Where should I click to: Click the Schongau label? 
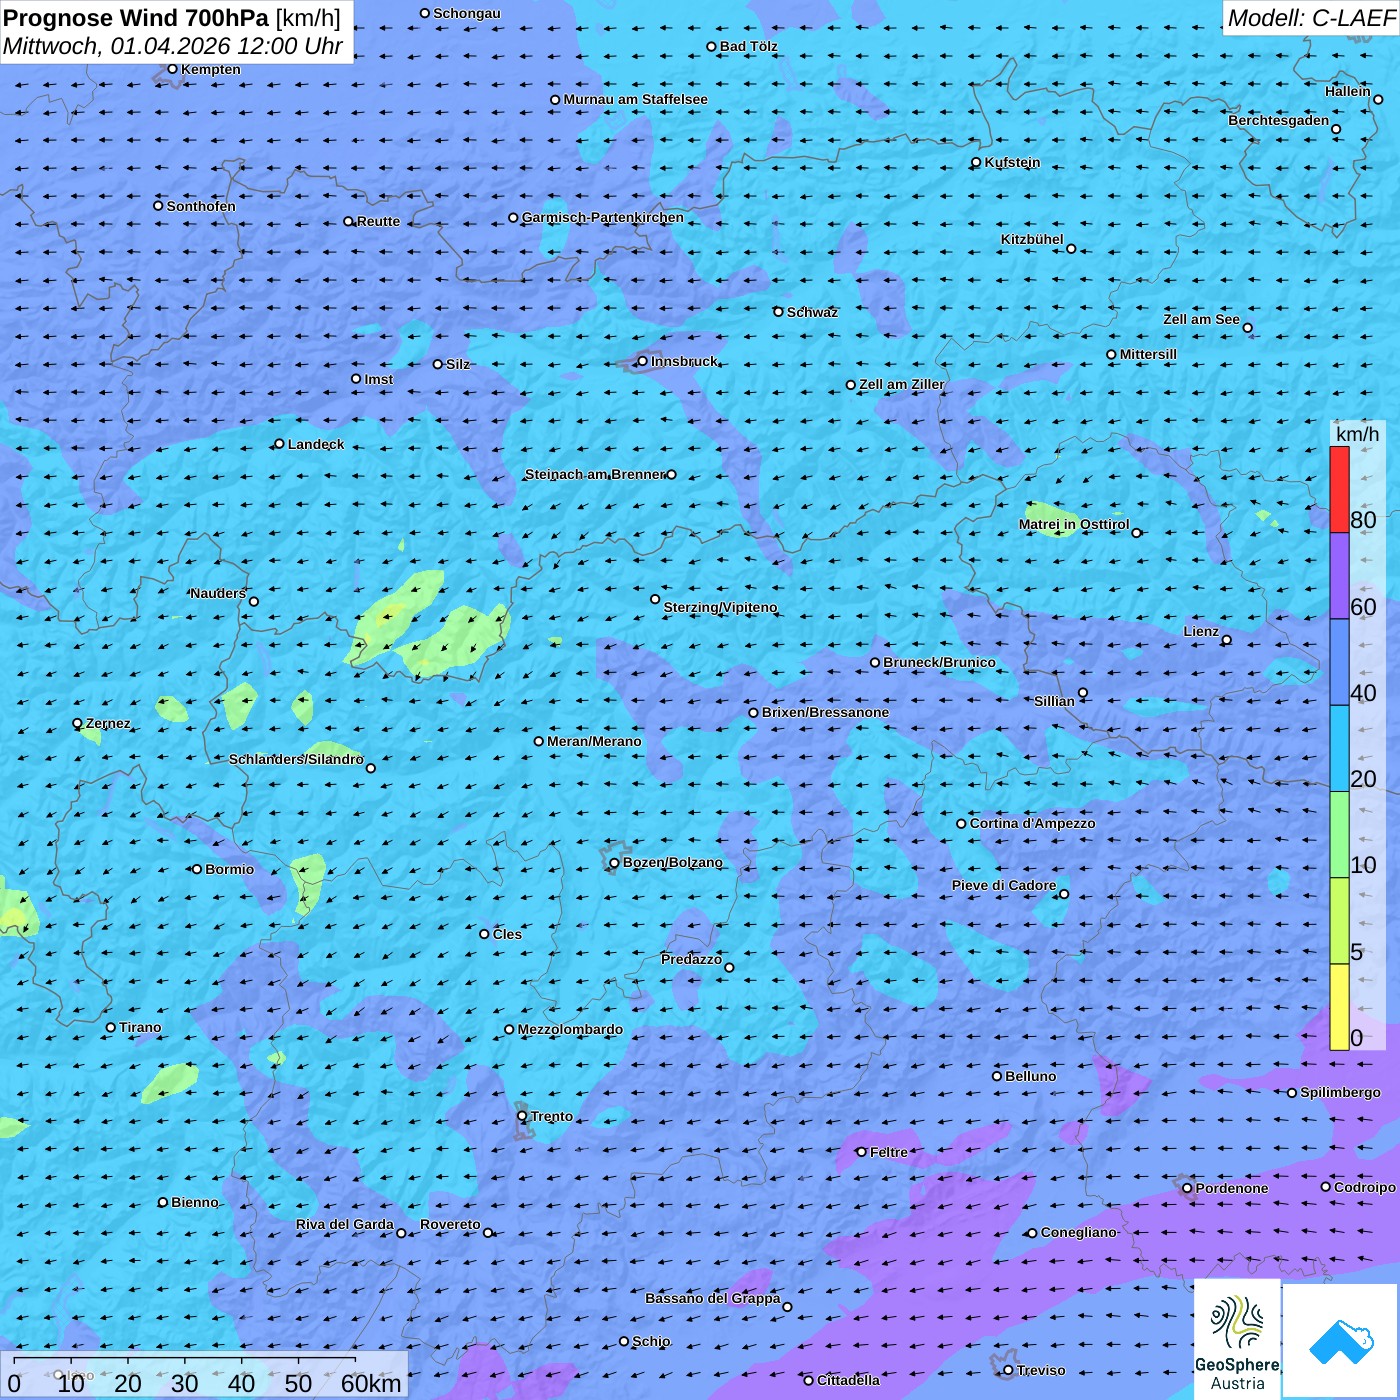[467, 13]
